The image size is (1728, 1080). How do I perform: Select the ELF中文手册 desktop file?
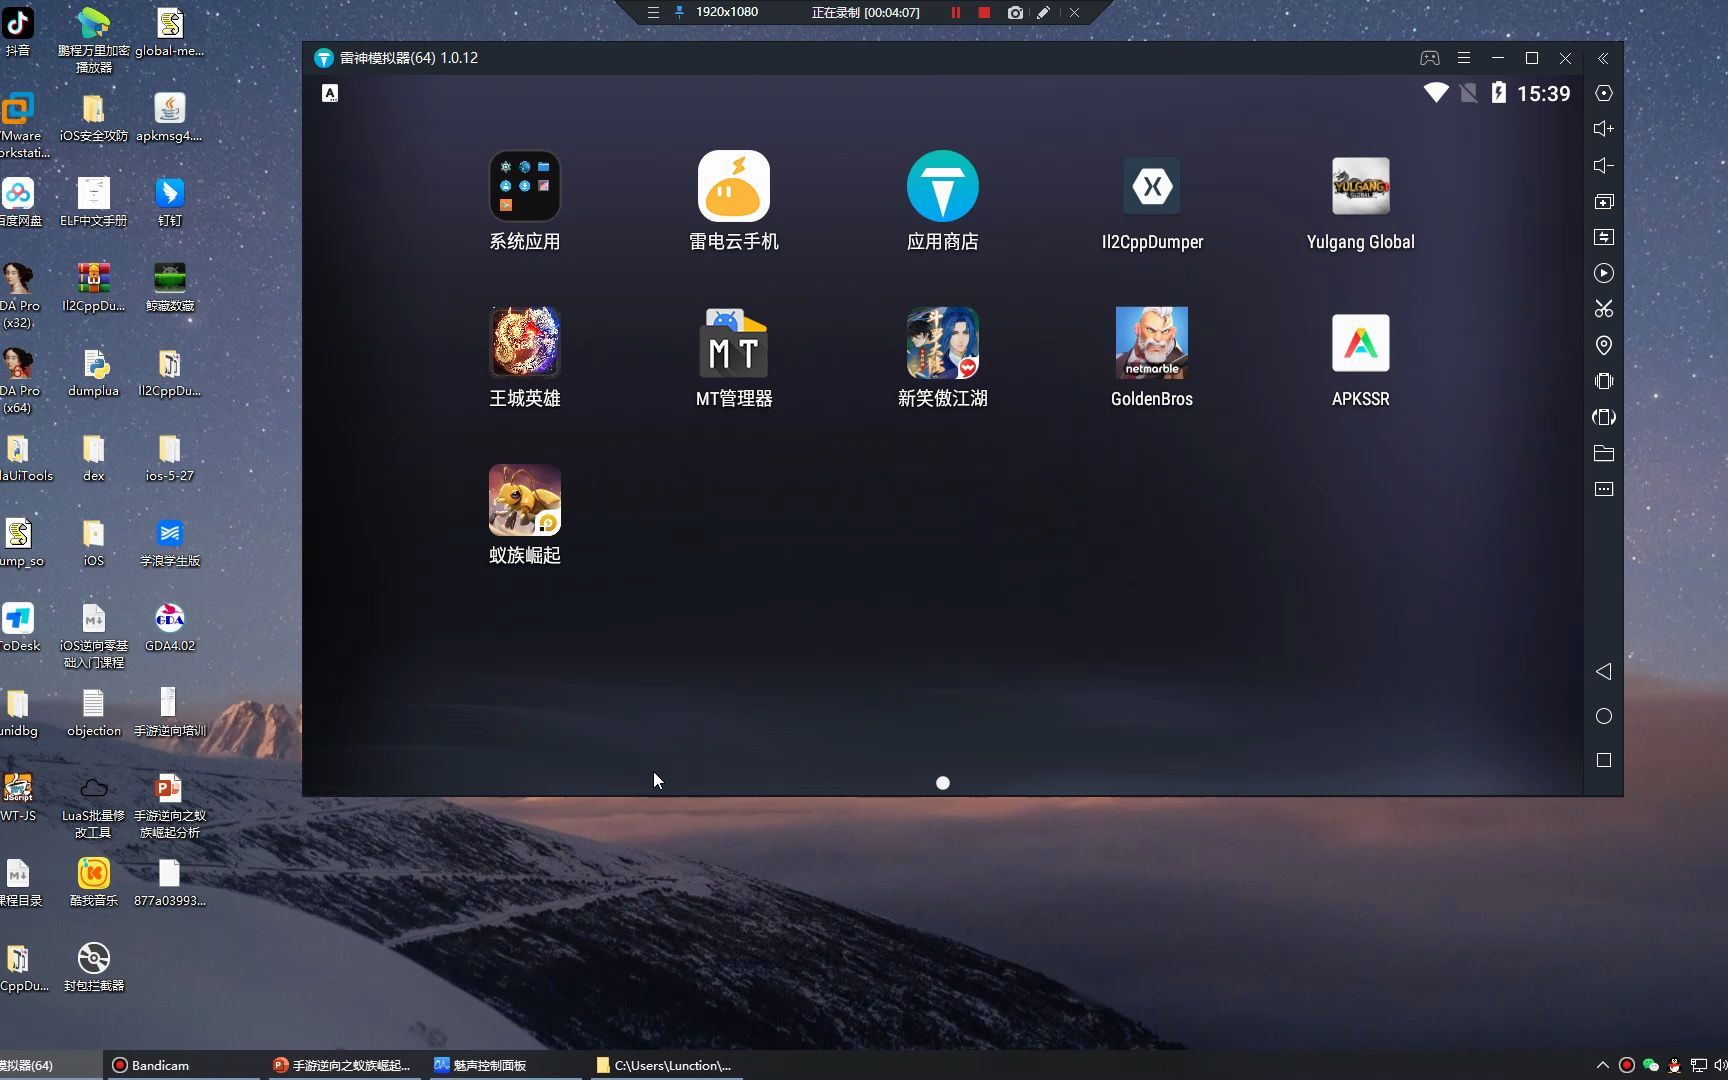point(93,202)
